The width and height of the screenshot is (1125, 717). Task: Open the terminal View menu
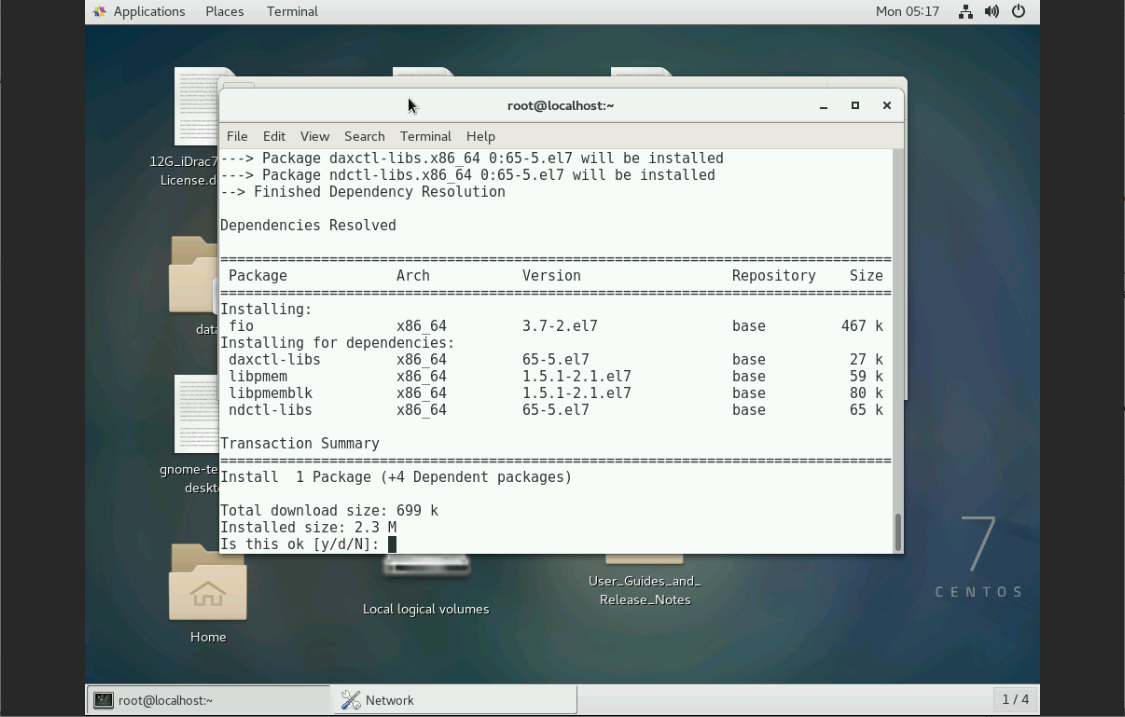(314, 136)
